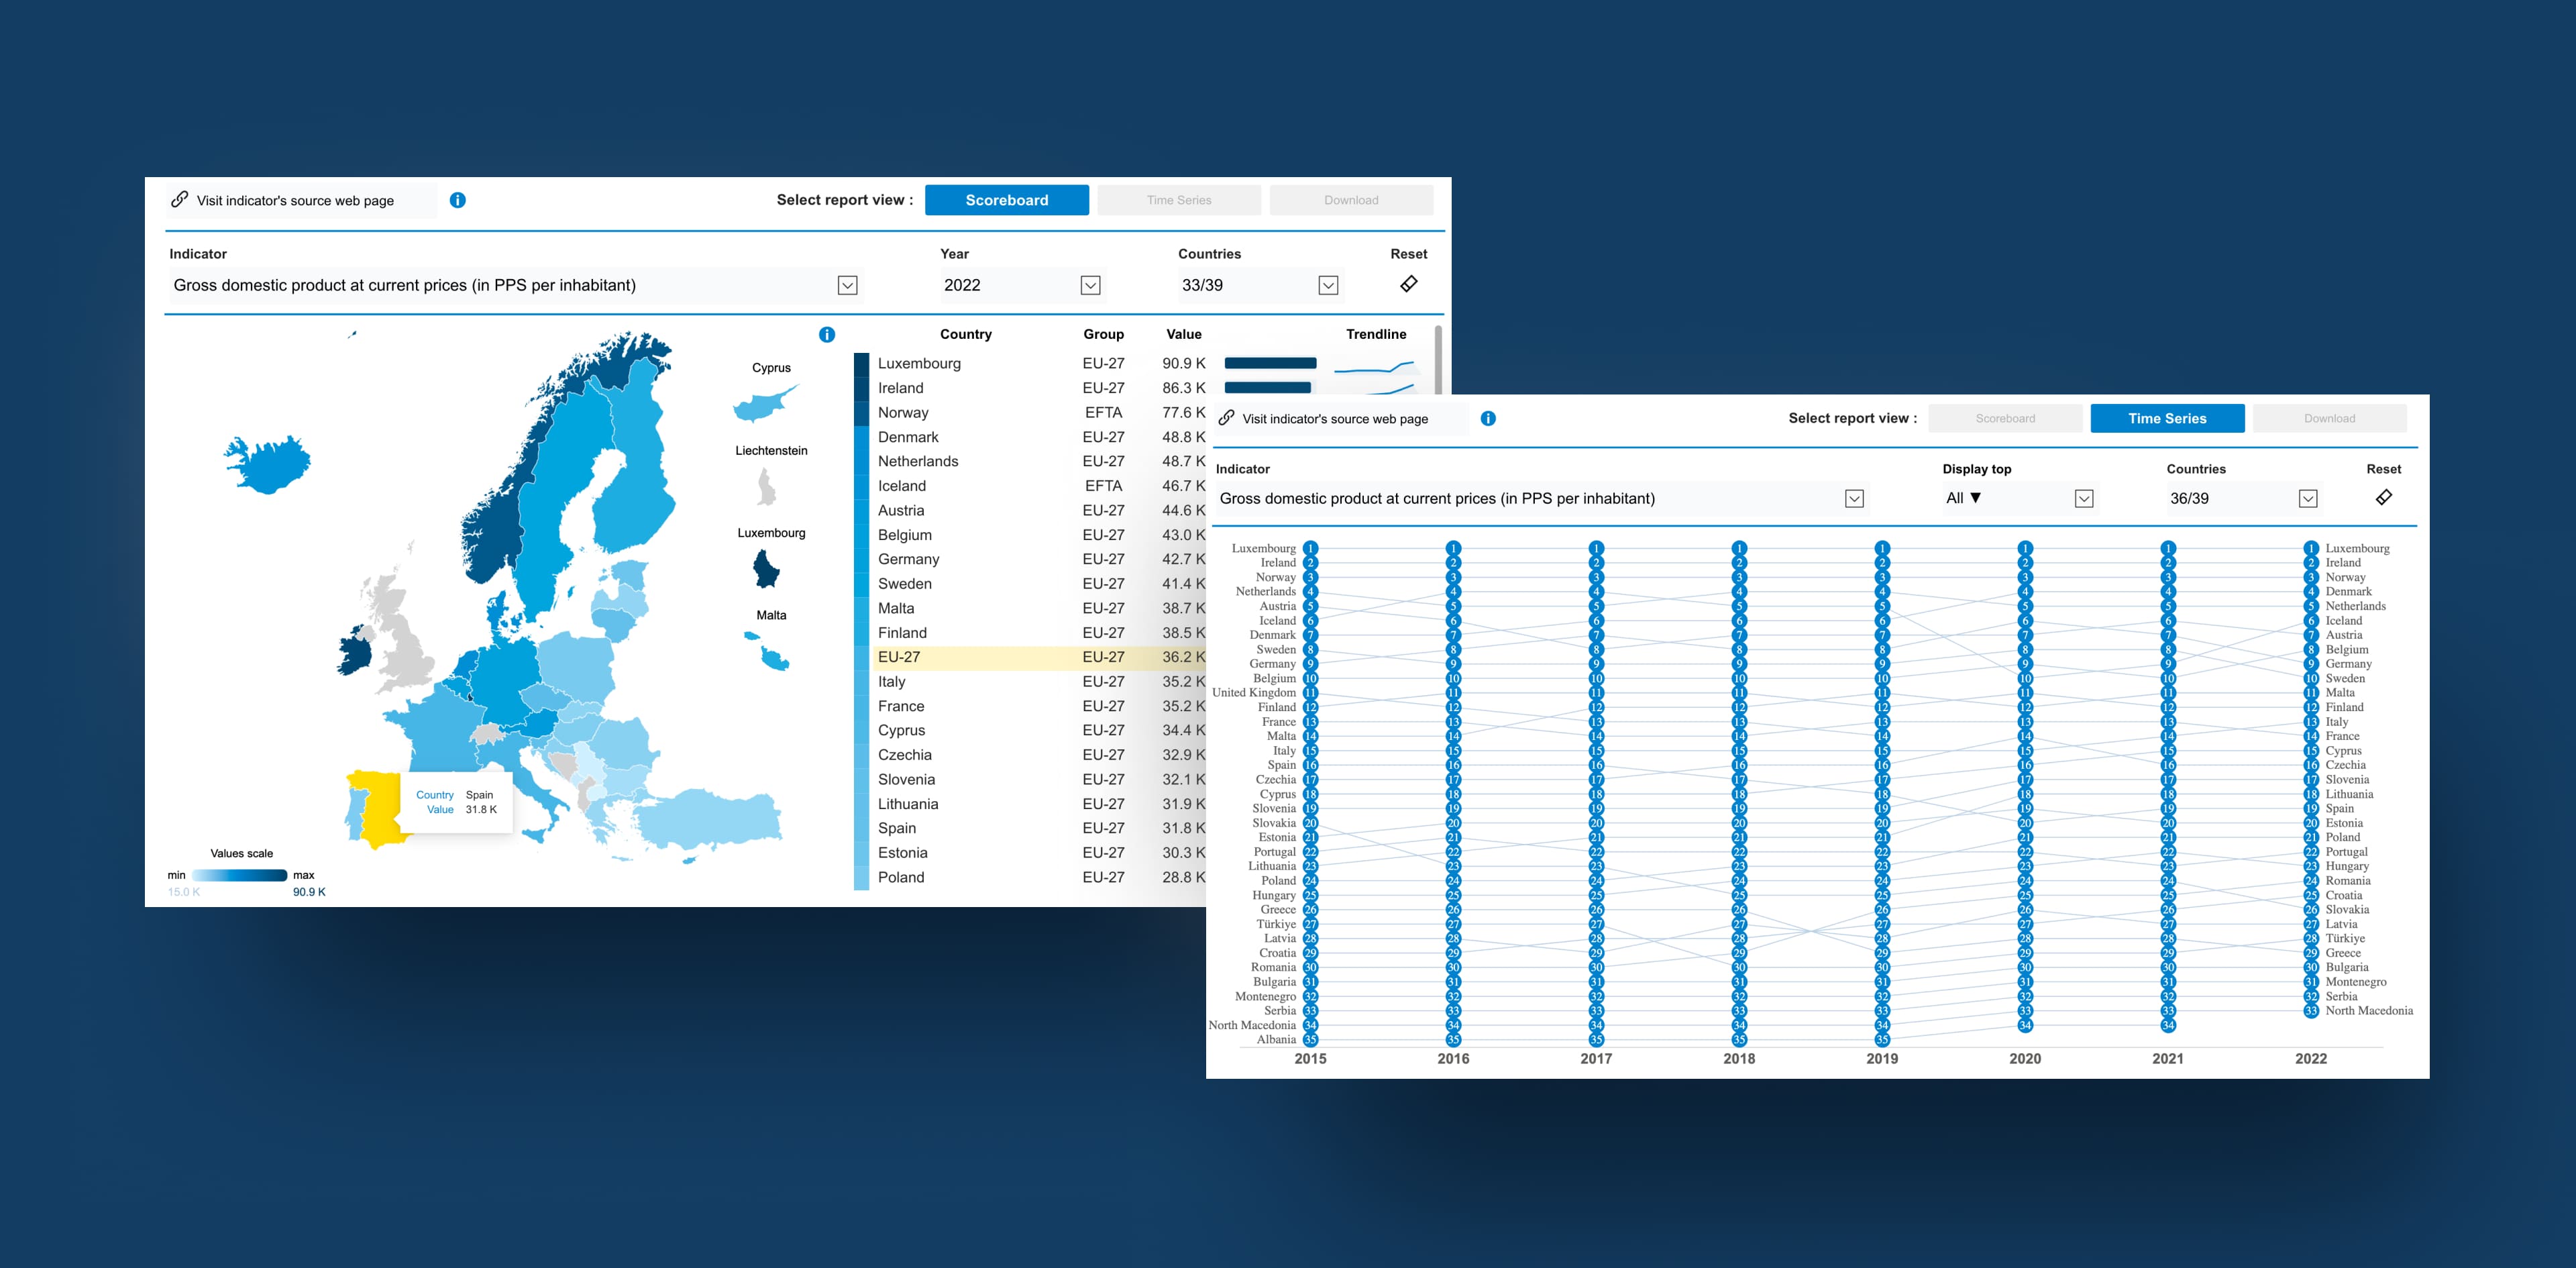2576x1268 pixels.
Task: Click the info icon above the map
Action: point(827,335)
